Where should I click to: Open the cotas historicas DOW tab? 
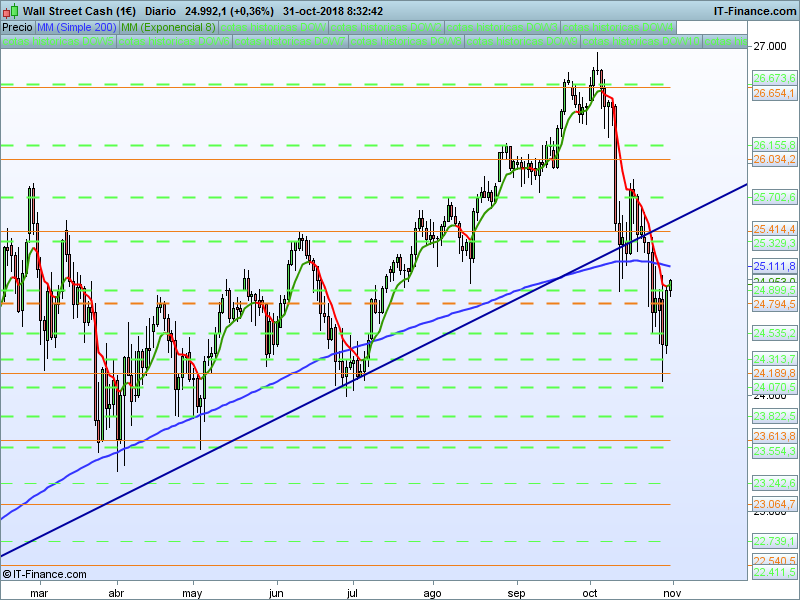click(273, 27)
